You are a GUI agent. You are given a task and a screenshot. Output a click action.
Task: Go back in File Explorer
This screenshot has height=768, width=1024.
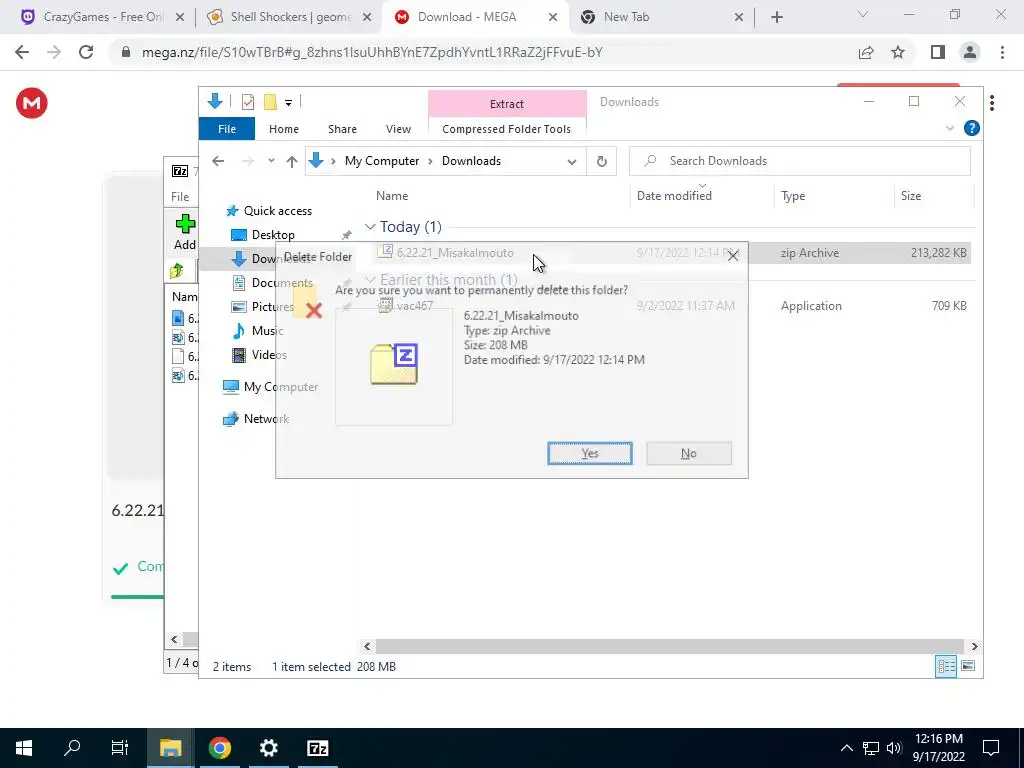pos(218,161)
